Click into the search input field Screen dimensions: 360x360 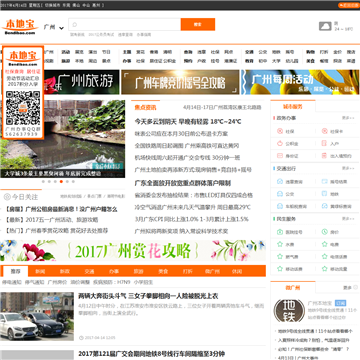(x=125, y=24)
